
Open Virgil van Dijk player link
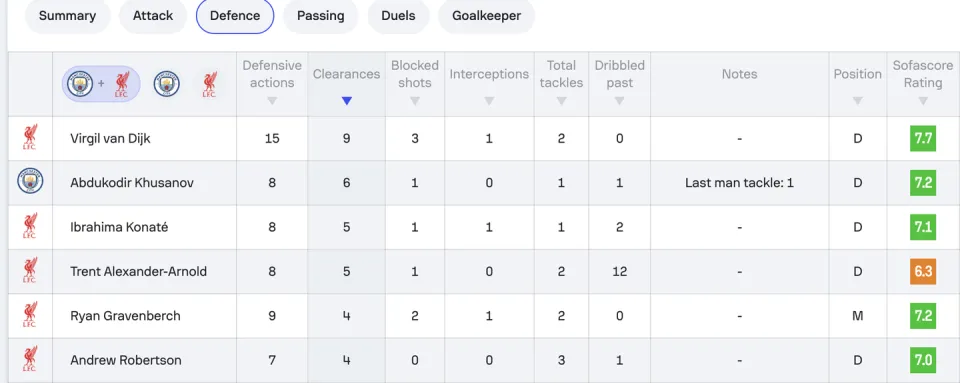(110, 138)
